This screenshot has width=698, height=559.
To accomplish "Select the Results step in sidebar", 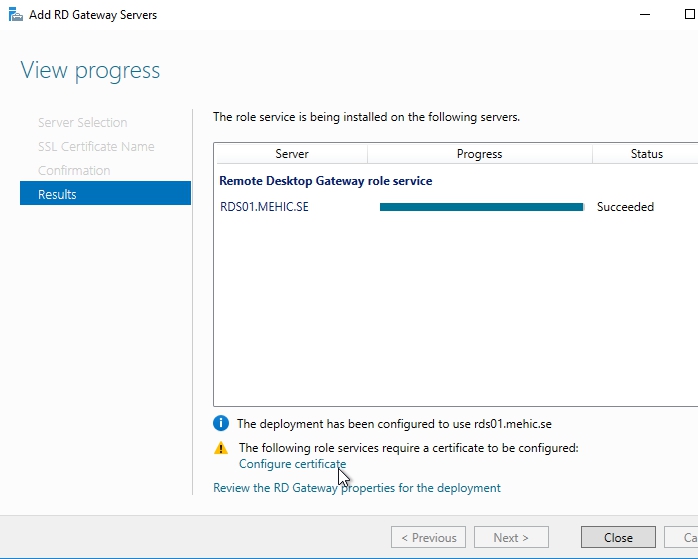I will click(x=105, y=194).
